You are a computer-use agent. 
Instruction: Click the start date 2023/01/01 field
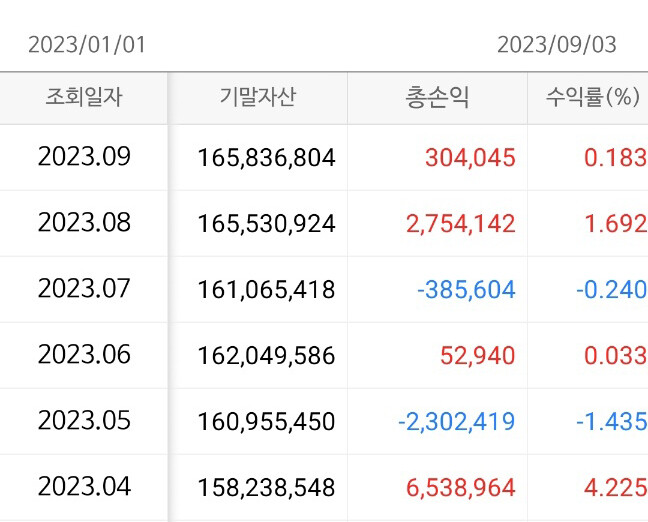87,45
